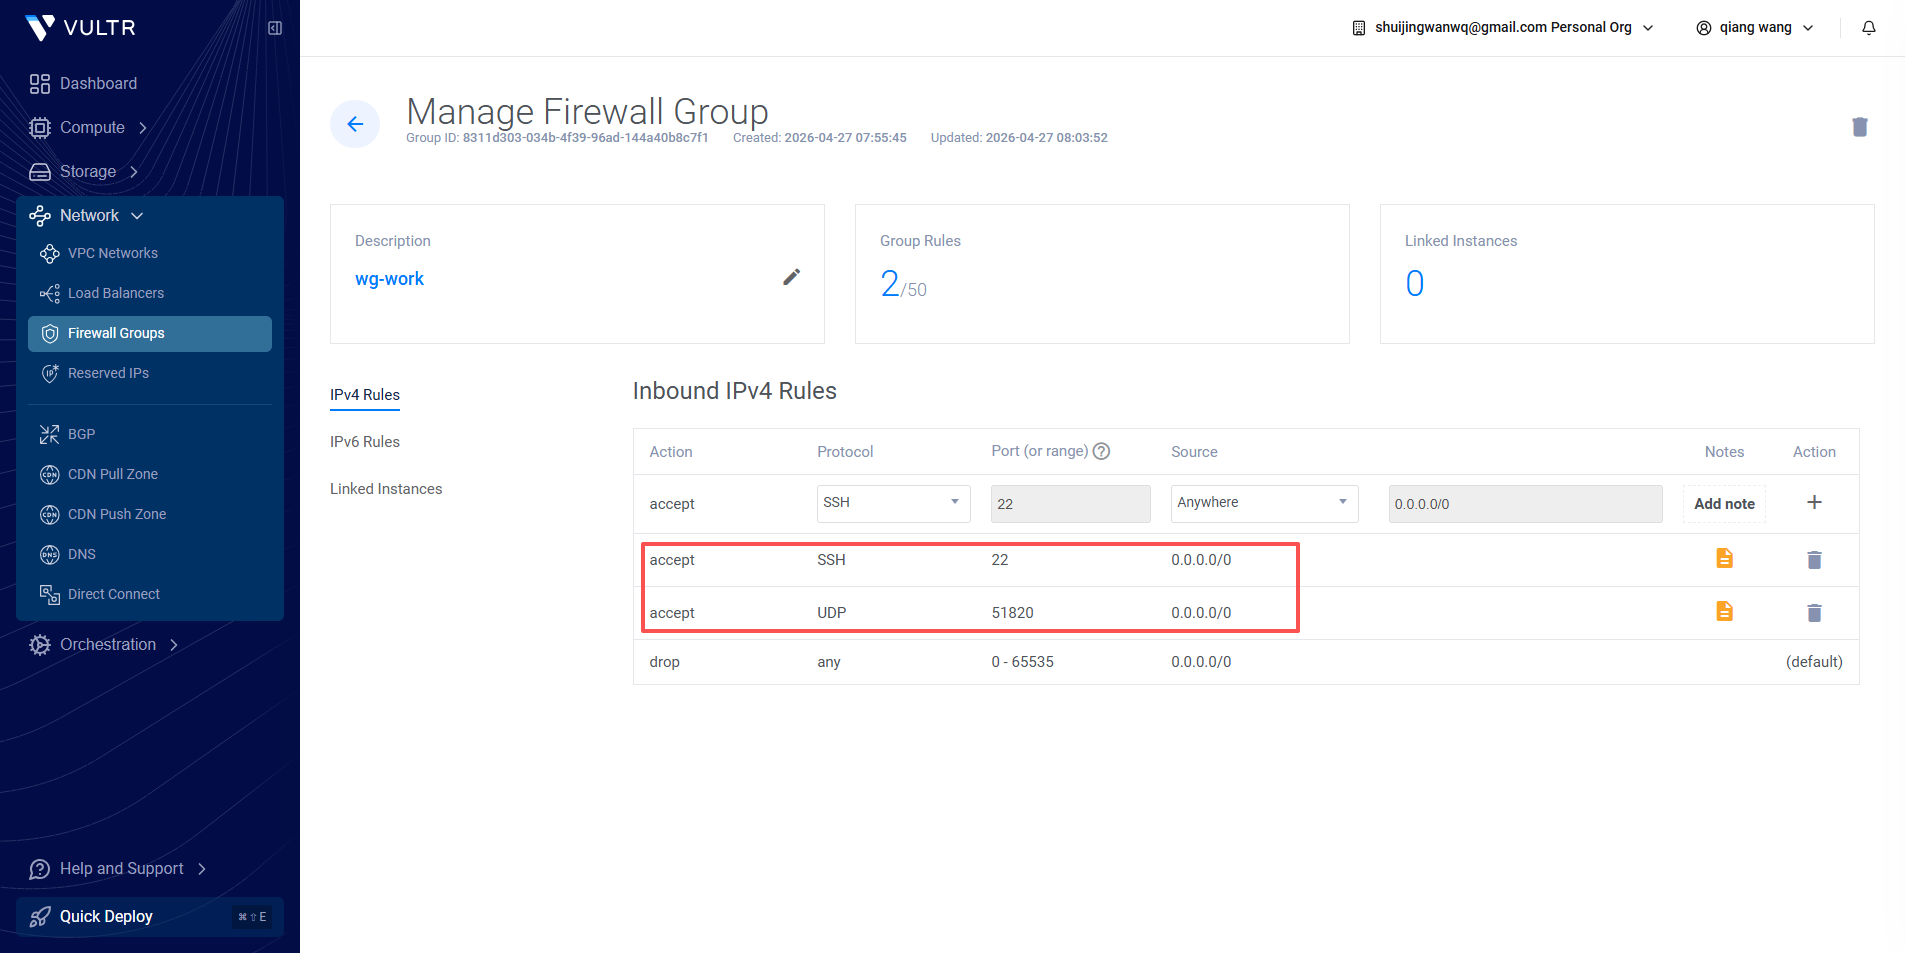
Task: Open the note for the UDP rule
Action: point(1723,611)
